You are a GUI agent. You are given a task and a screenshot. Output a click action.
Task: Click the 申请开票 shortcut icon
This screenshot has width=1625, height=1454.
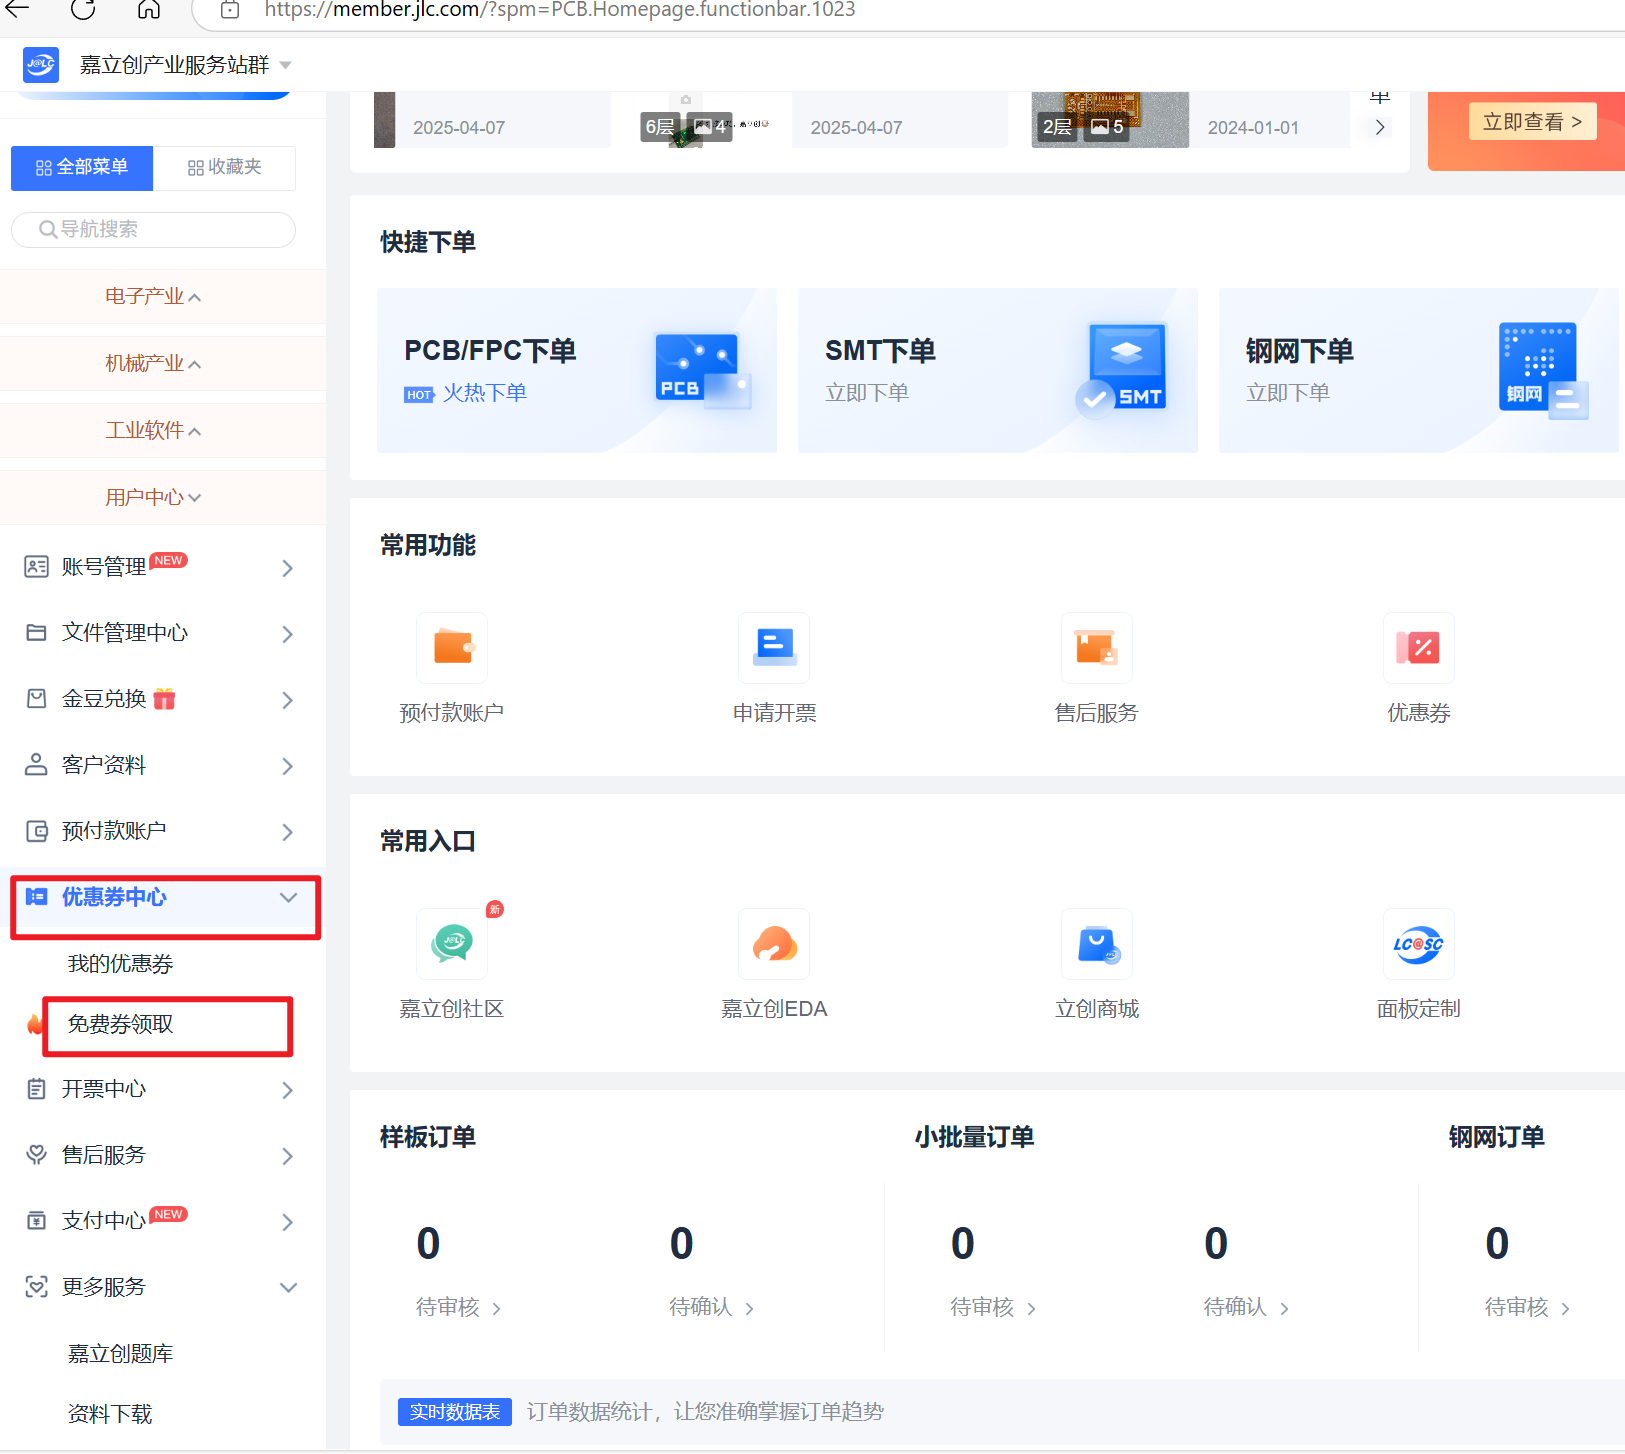coord(774,648)
